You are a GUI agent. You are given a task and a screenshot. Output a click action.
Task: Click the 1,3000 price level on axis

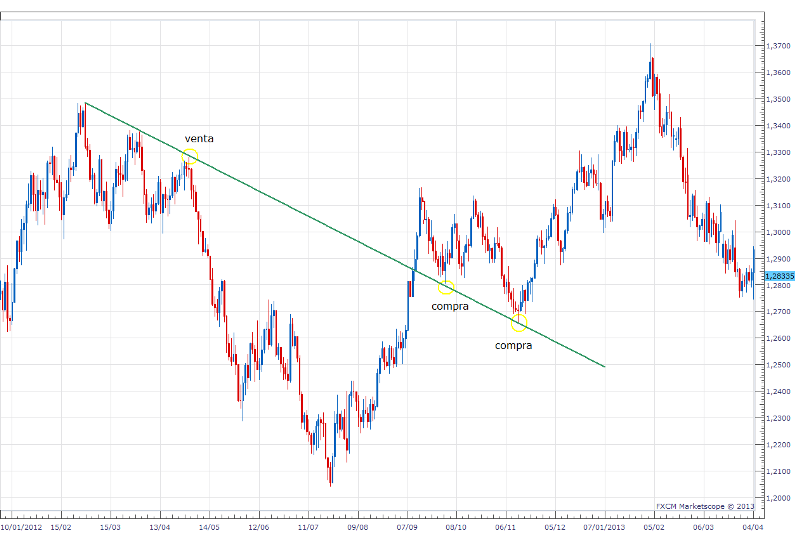[779, 232]
